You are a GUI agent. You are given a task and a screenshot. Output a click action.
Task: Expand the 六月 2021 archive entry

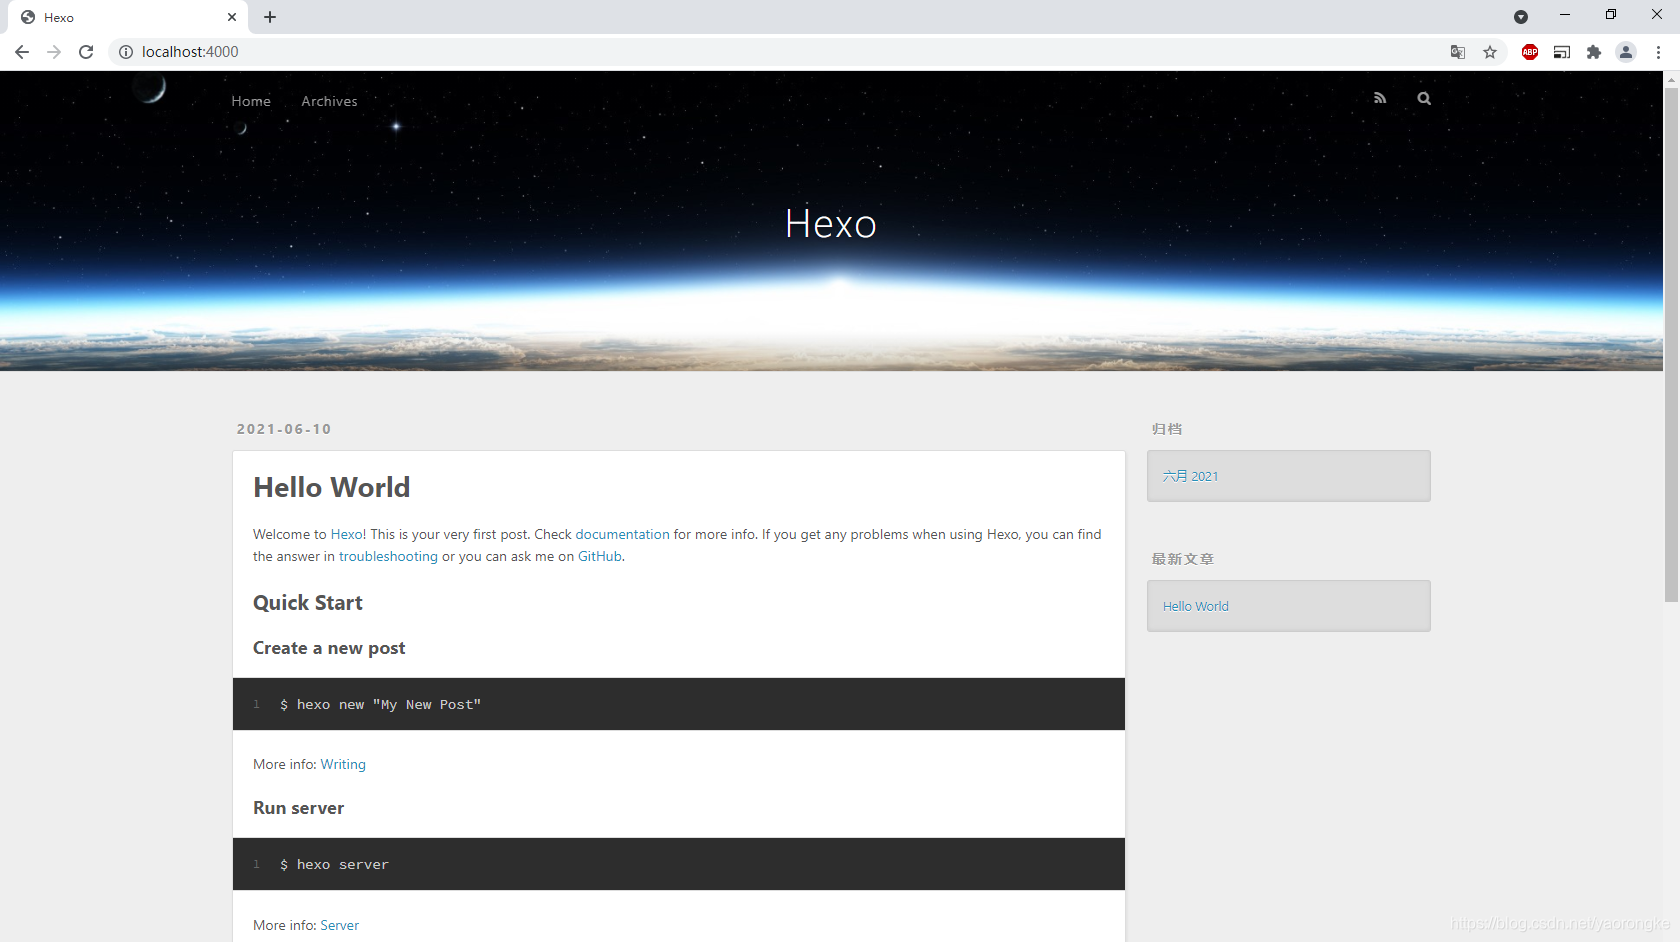pos(1190,476)
